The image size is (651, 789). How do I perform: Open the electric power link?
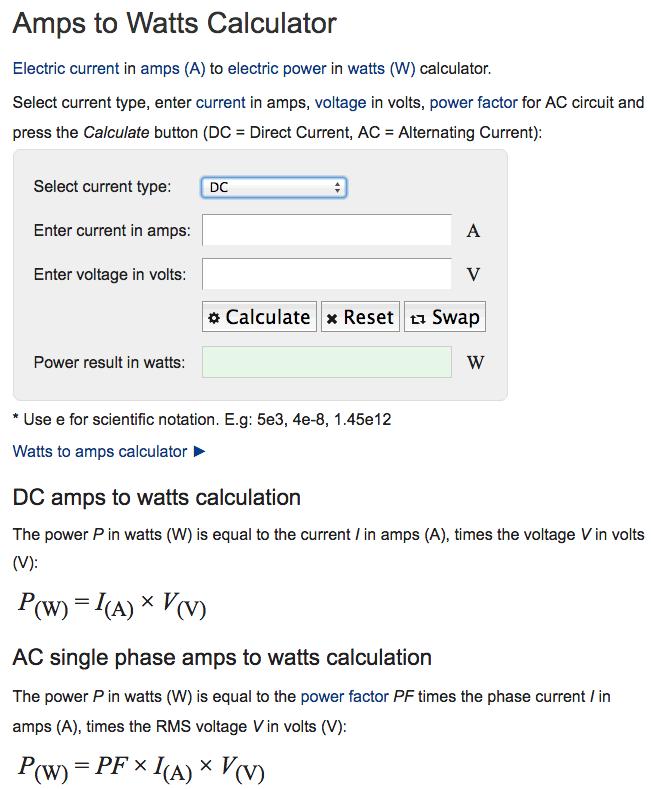pyautogui.click(x=277, y=68)
